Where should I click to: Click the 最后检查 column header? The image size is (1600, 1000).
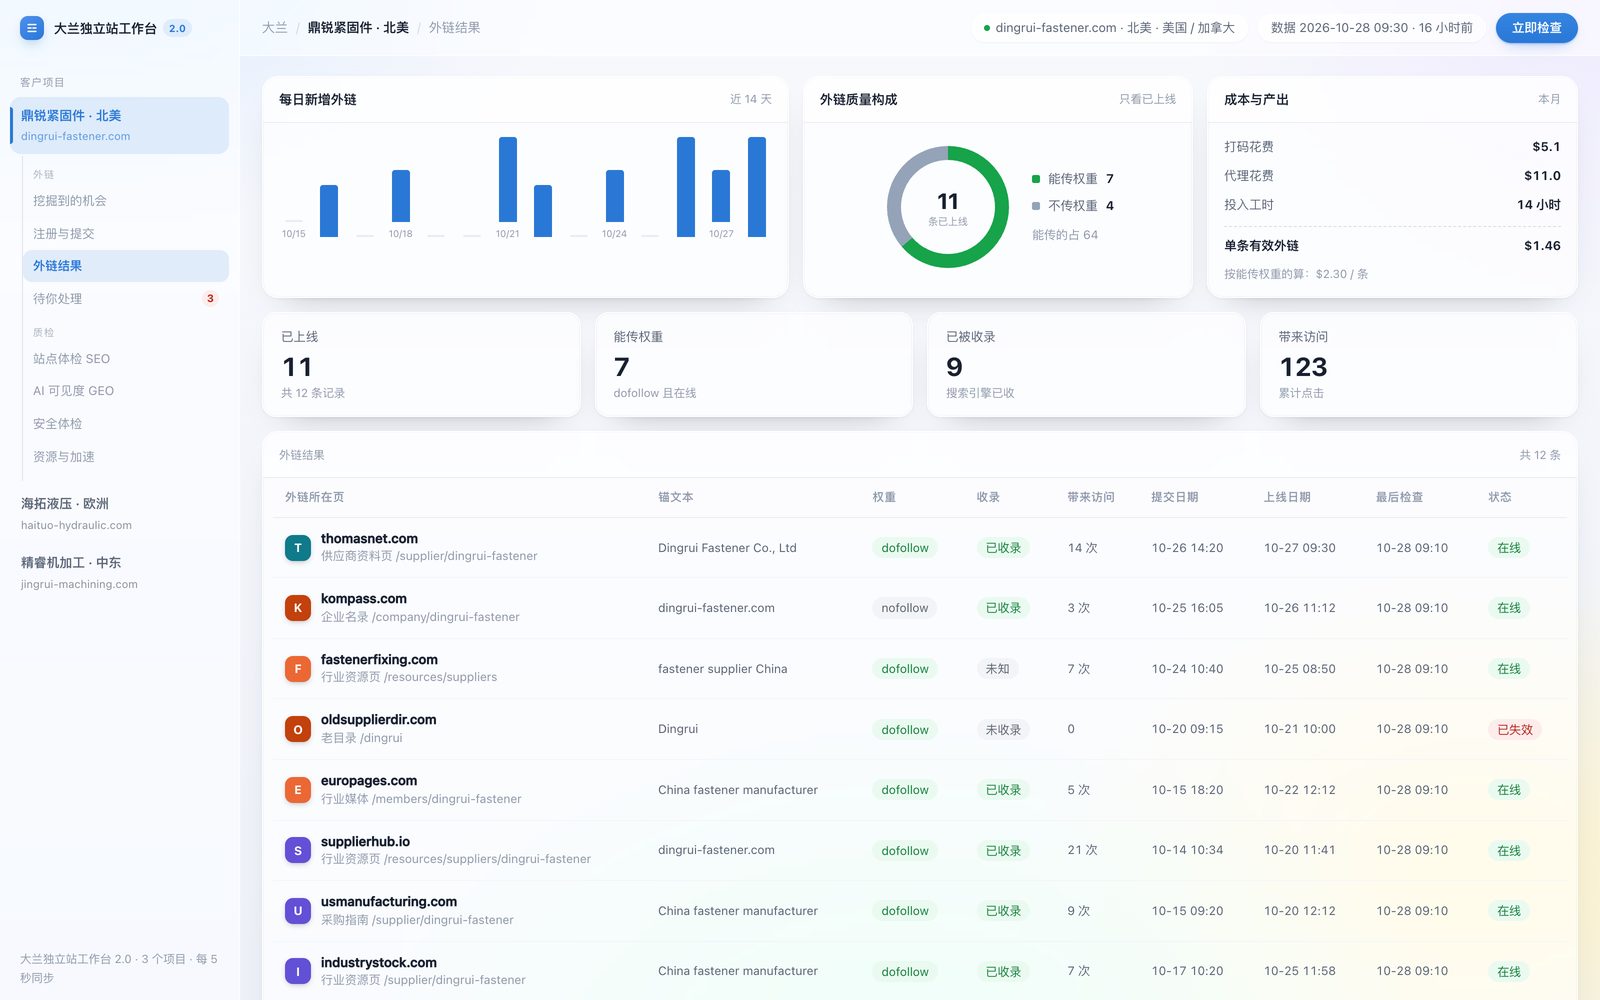[1399, 497]
